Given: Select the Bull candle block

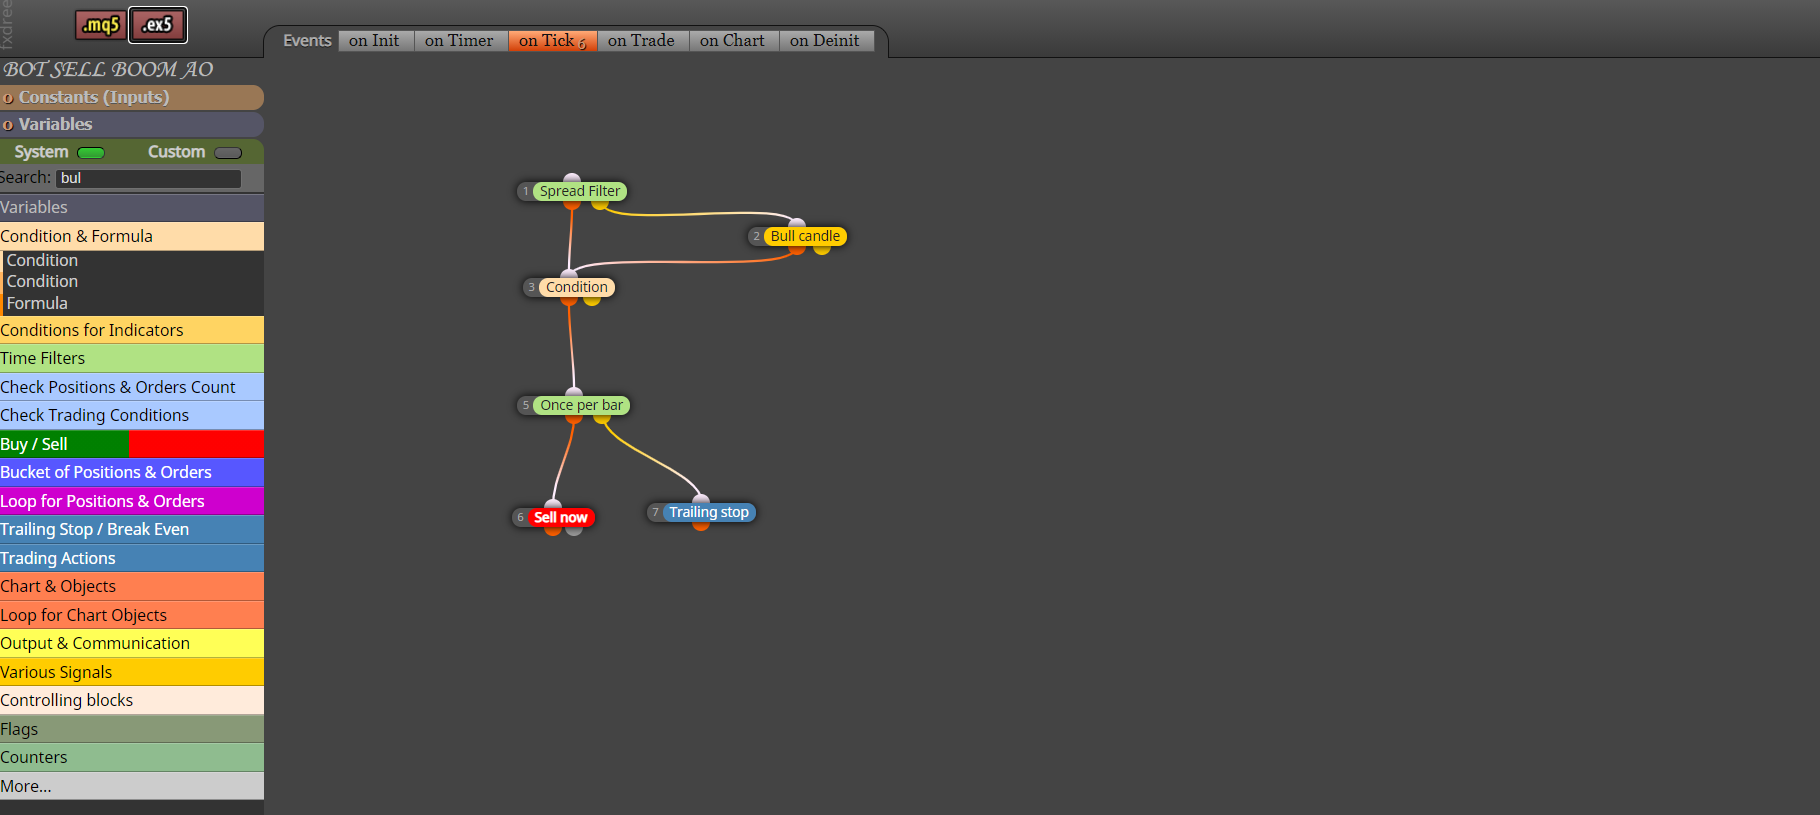Looking at the screenshot, I should pos(805,236).
